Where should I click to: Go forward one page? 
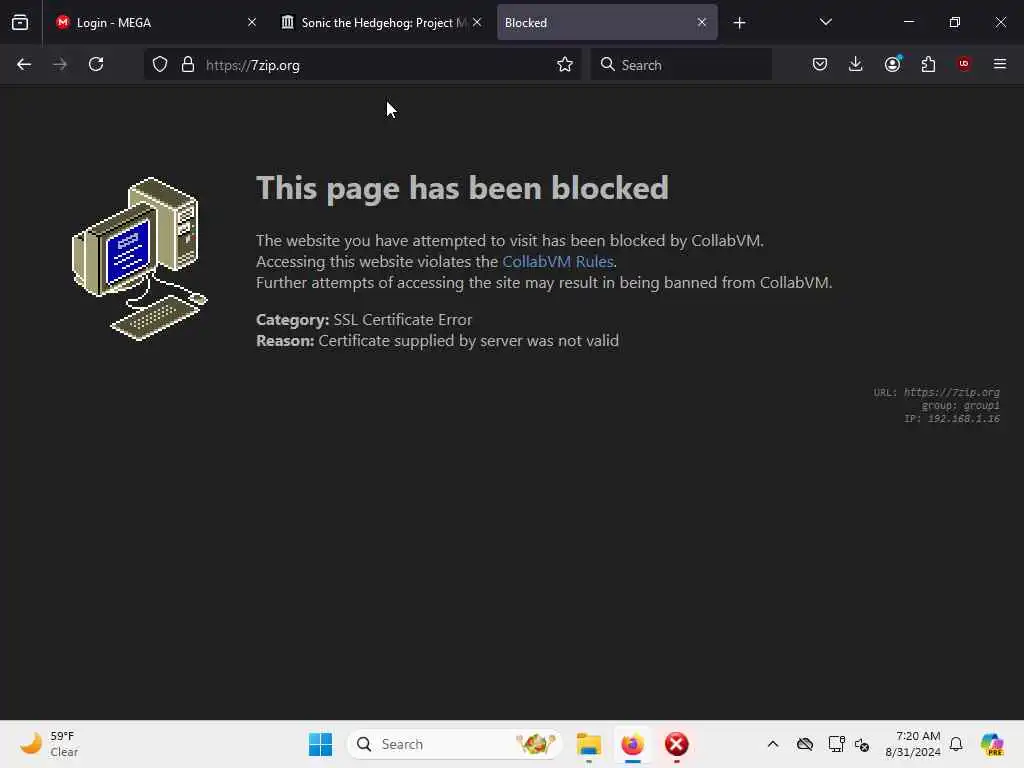(60, 64)
